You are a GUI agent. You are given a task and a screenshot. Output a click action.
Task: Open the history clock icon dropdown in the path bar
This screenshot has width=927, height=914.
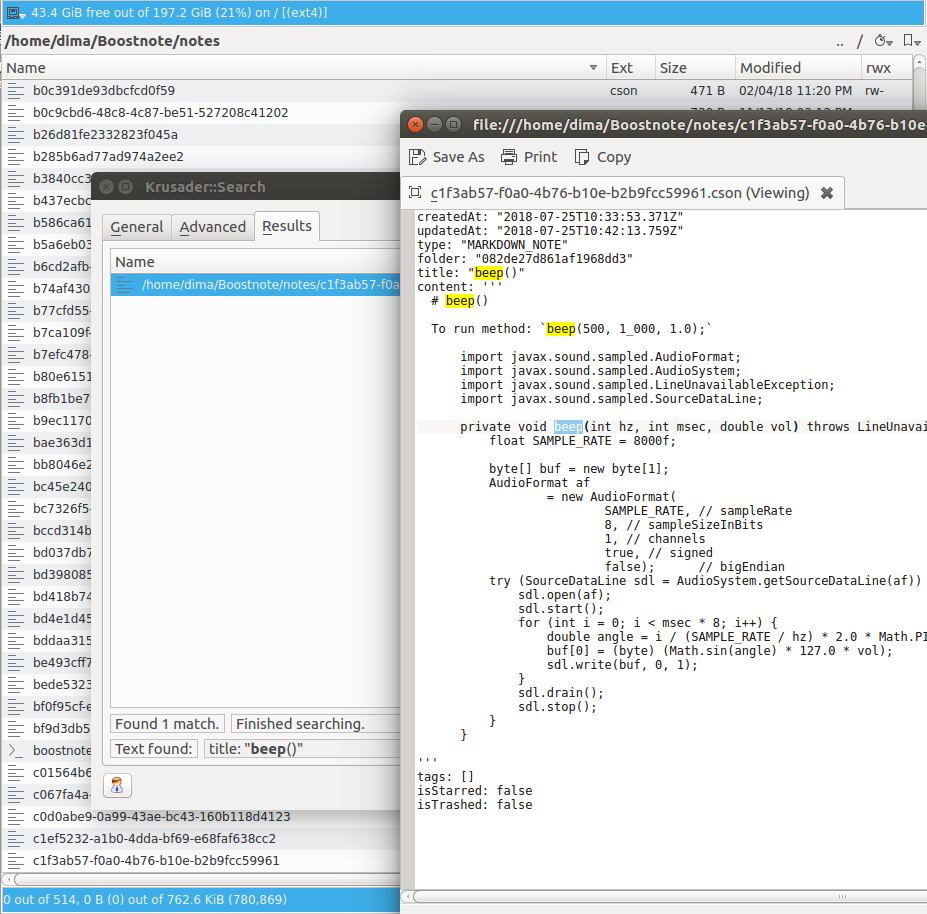[883, 41]
